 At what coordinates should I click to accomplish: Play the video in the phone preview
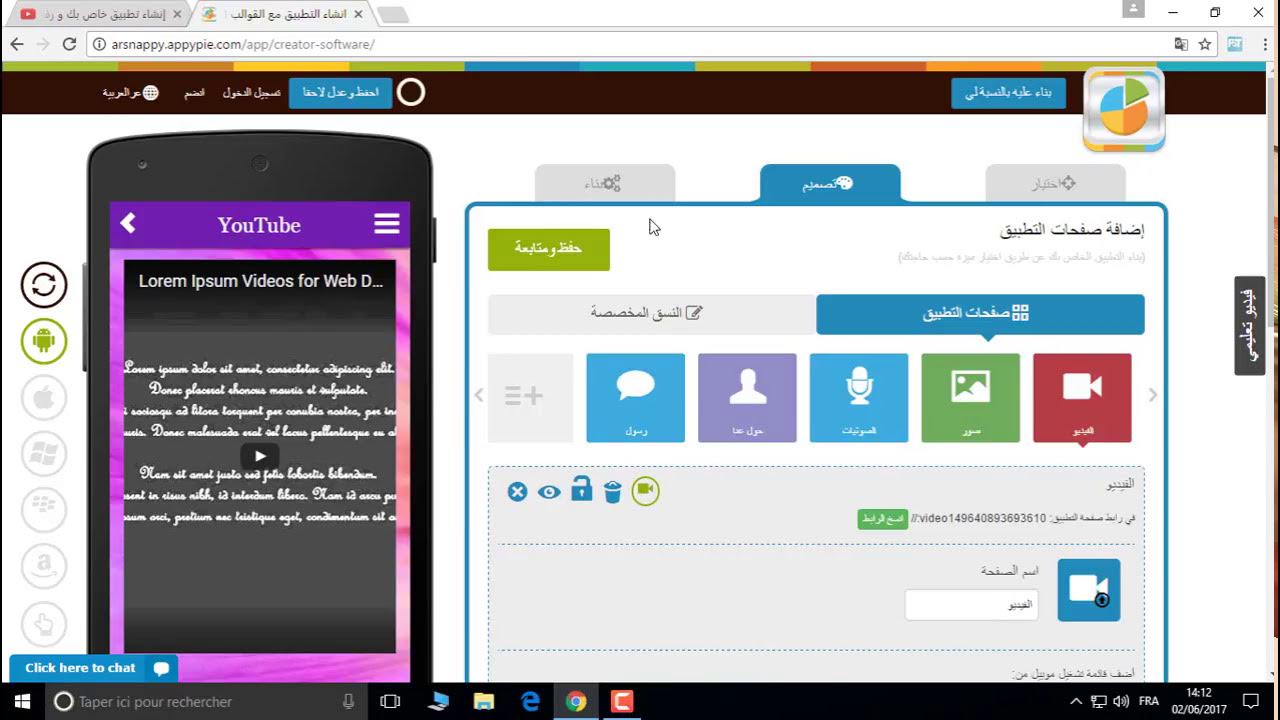[x=260, y=456]
